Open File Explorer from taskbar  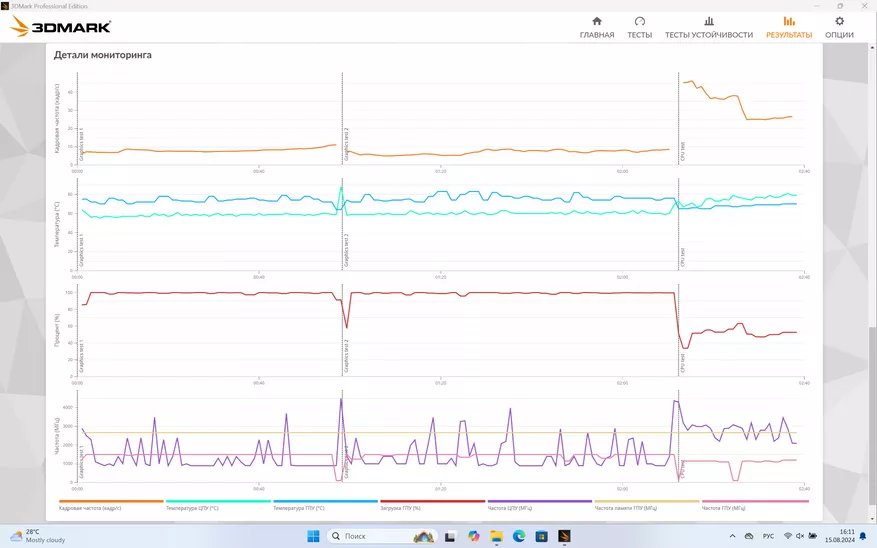pos(497,536)
